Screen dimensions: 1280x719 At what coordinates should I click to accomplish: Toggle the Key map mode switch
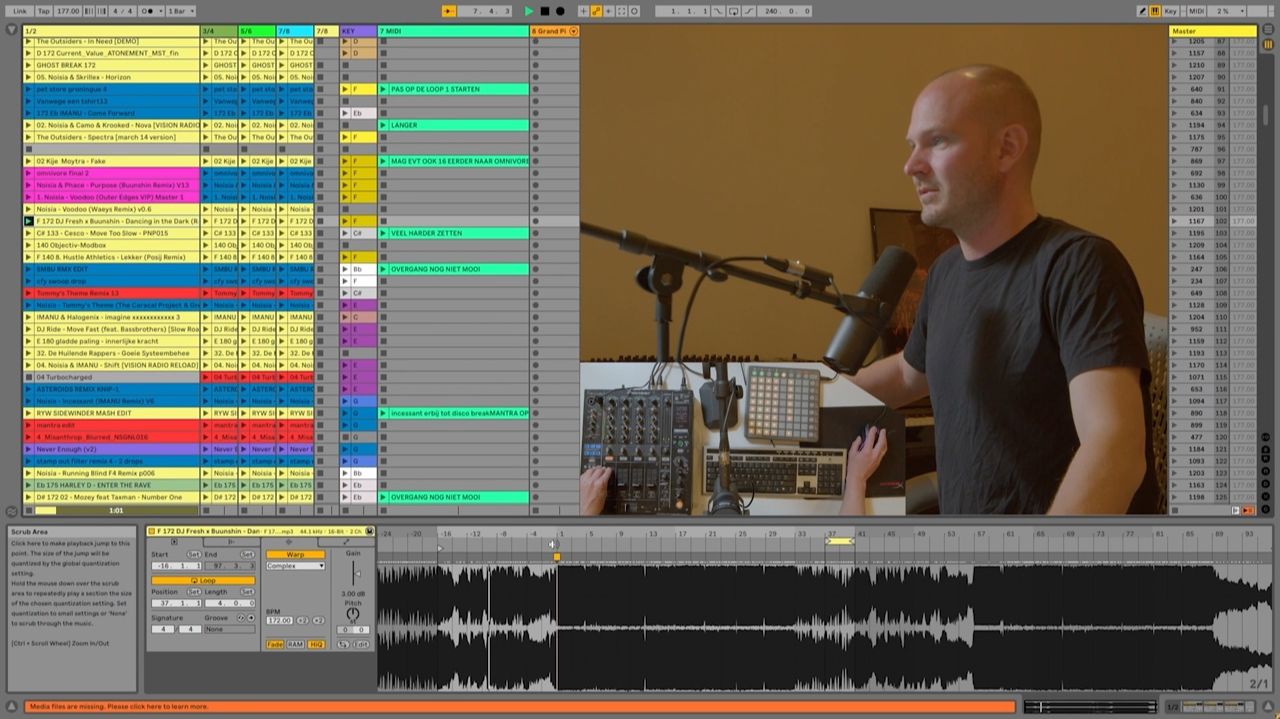coord(1170,11)
